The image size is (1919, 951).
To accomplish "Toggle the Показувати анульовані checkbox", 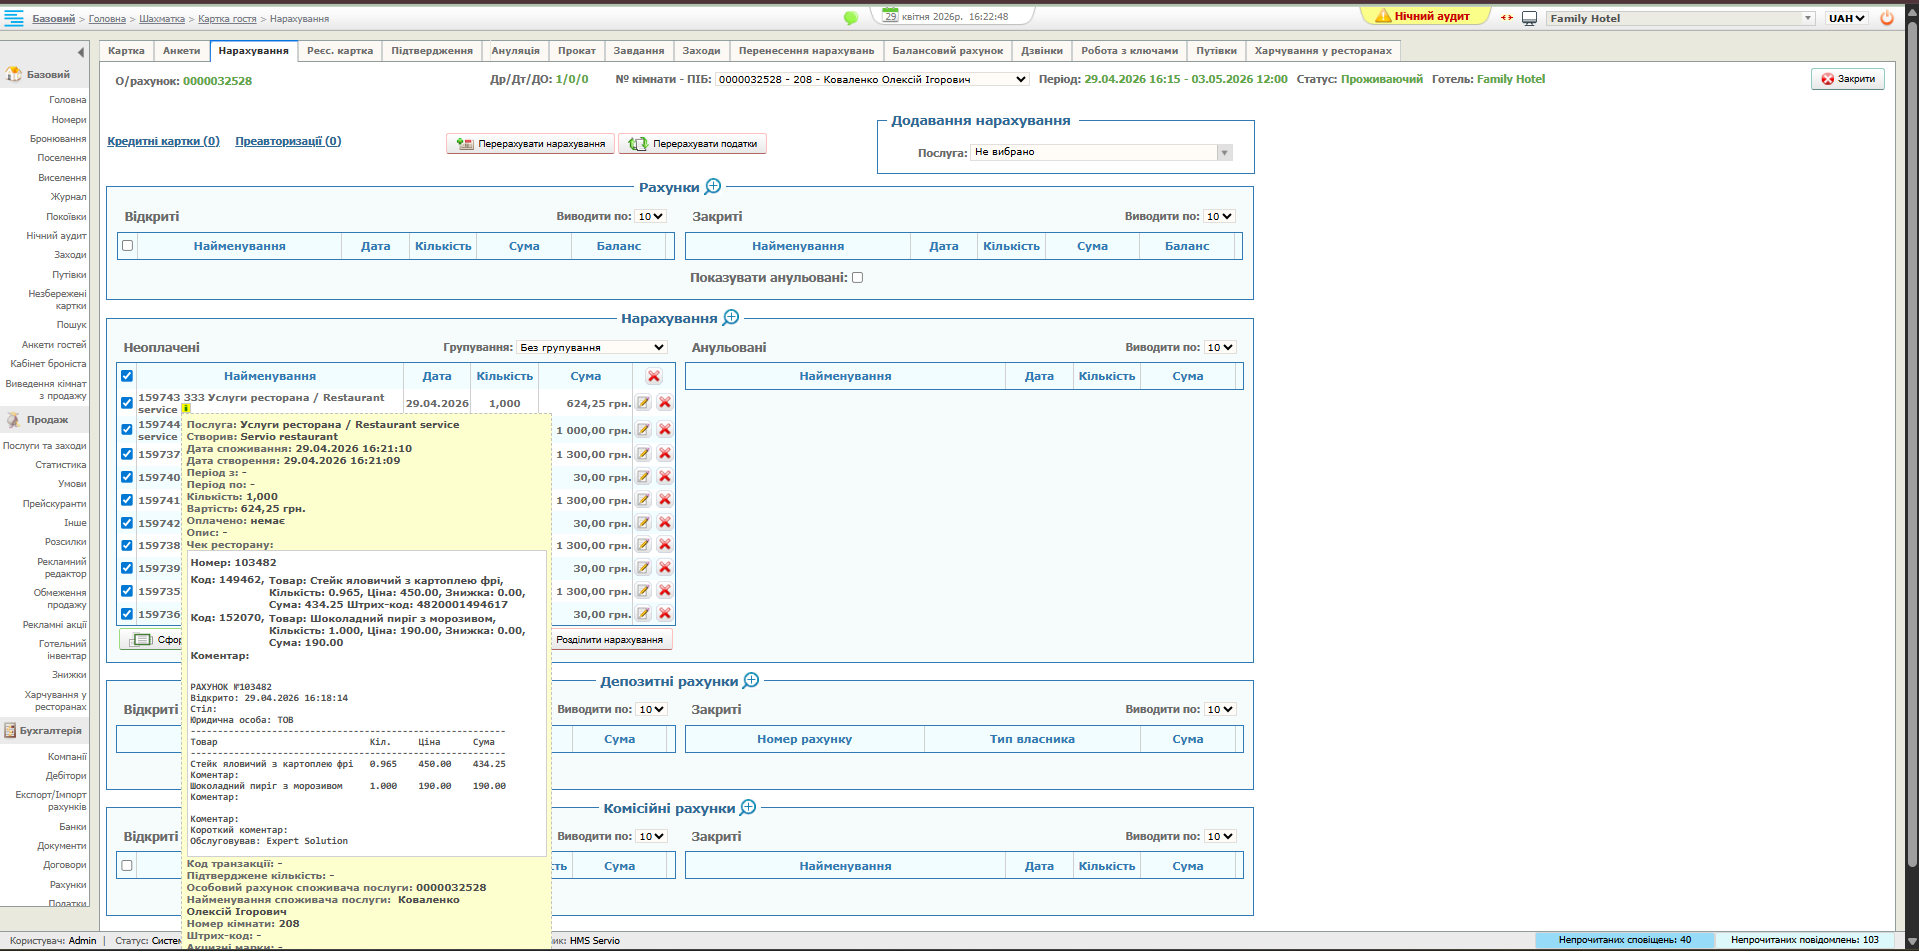I will 857,278.
